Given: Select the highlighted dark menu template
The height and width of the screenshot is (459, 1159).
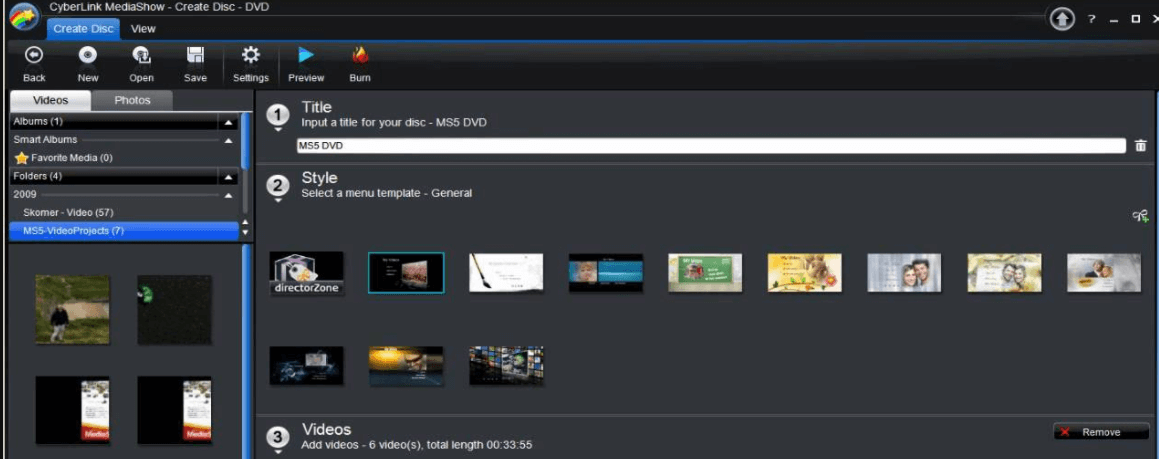Looking at the screenshot, I should tap(406, 273).
